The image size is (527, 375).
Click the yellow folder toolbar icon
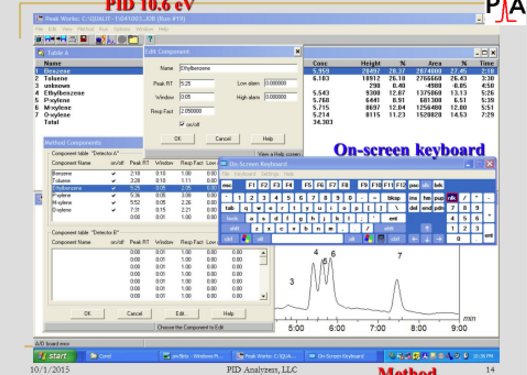coord(133,40)
